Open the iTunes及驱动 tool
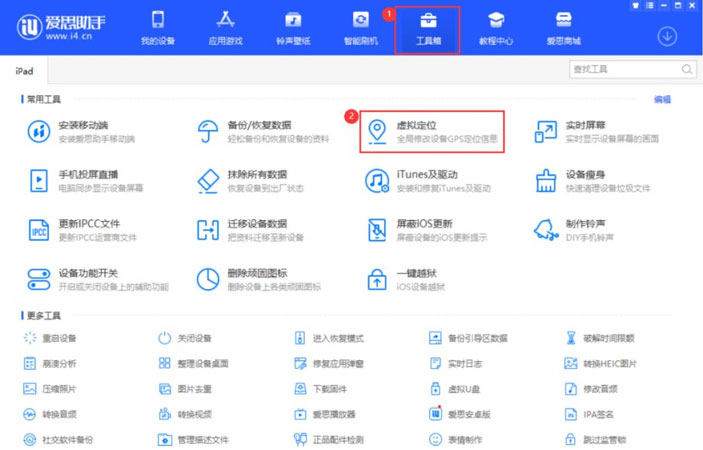 377,180
